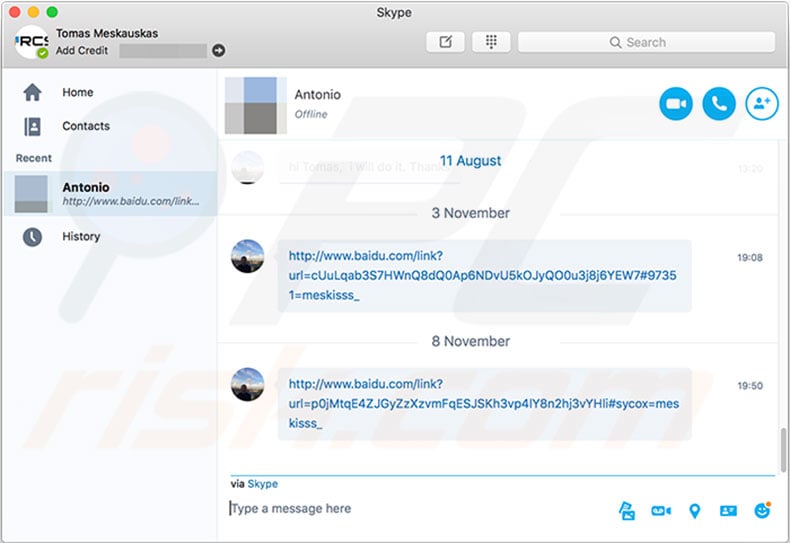790x543 pixels.
Task: Open the baidu link sent at 19:08
Action: coord(482,276)
